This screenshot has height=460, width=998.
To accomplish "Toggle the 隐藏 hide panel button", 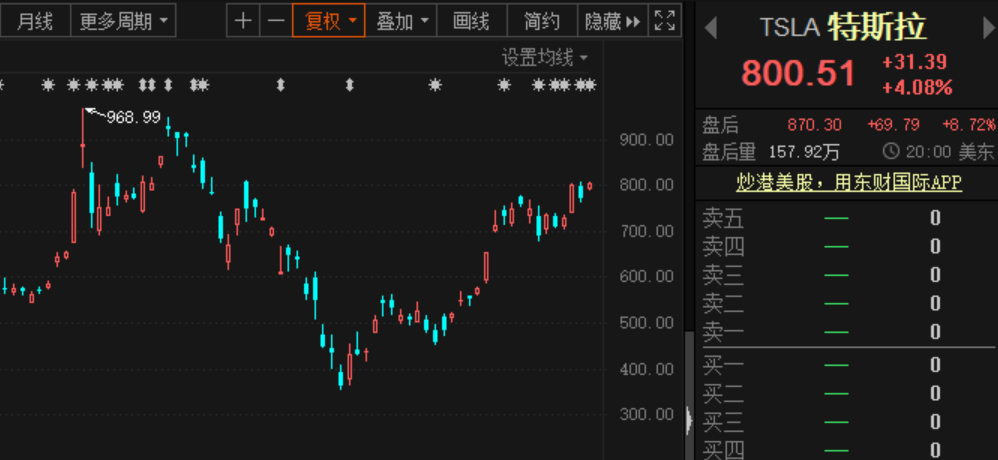I will pyautogui.click(x=611, y=20).
